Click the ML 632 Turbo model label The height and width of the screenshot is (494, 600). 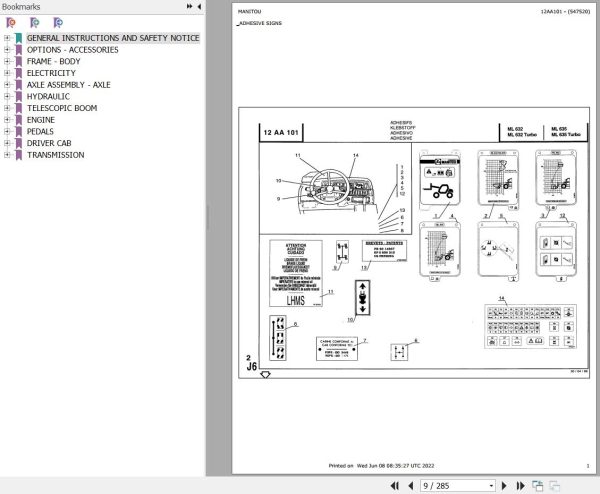point(522,134)
